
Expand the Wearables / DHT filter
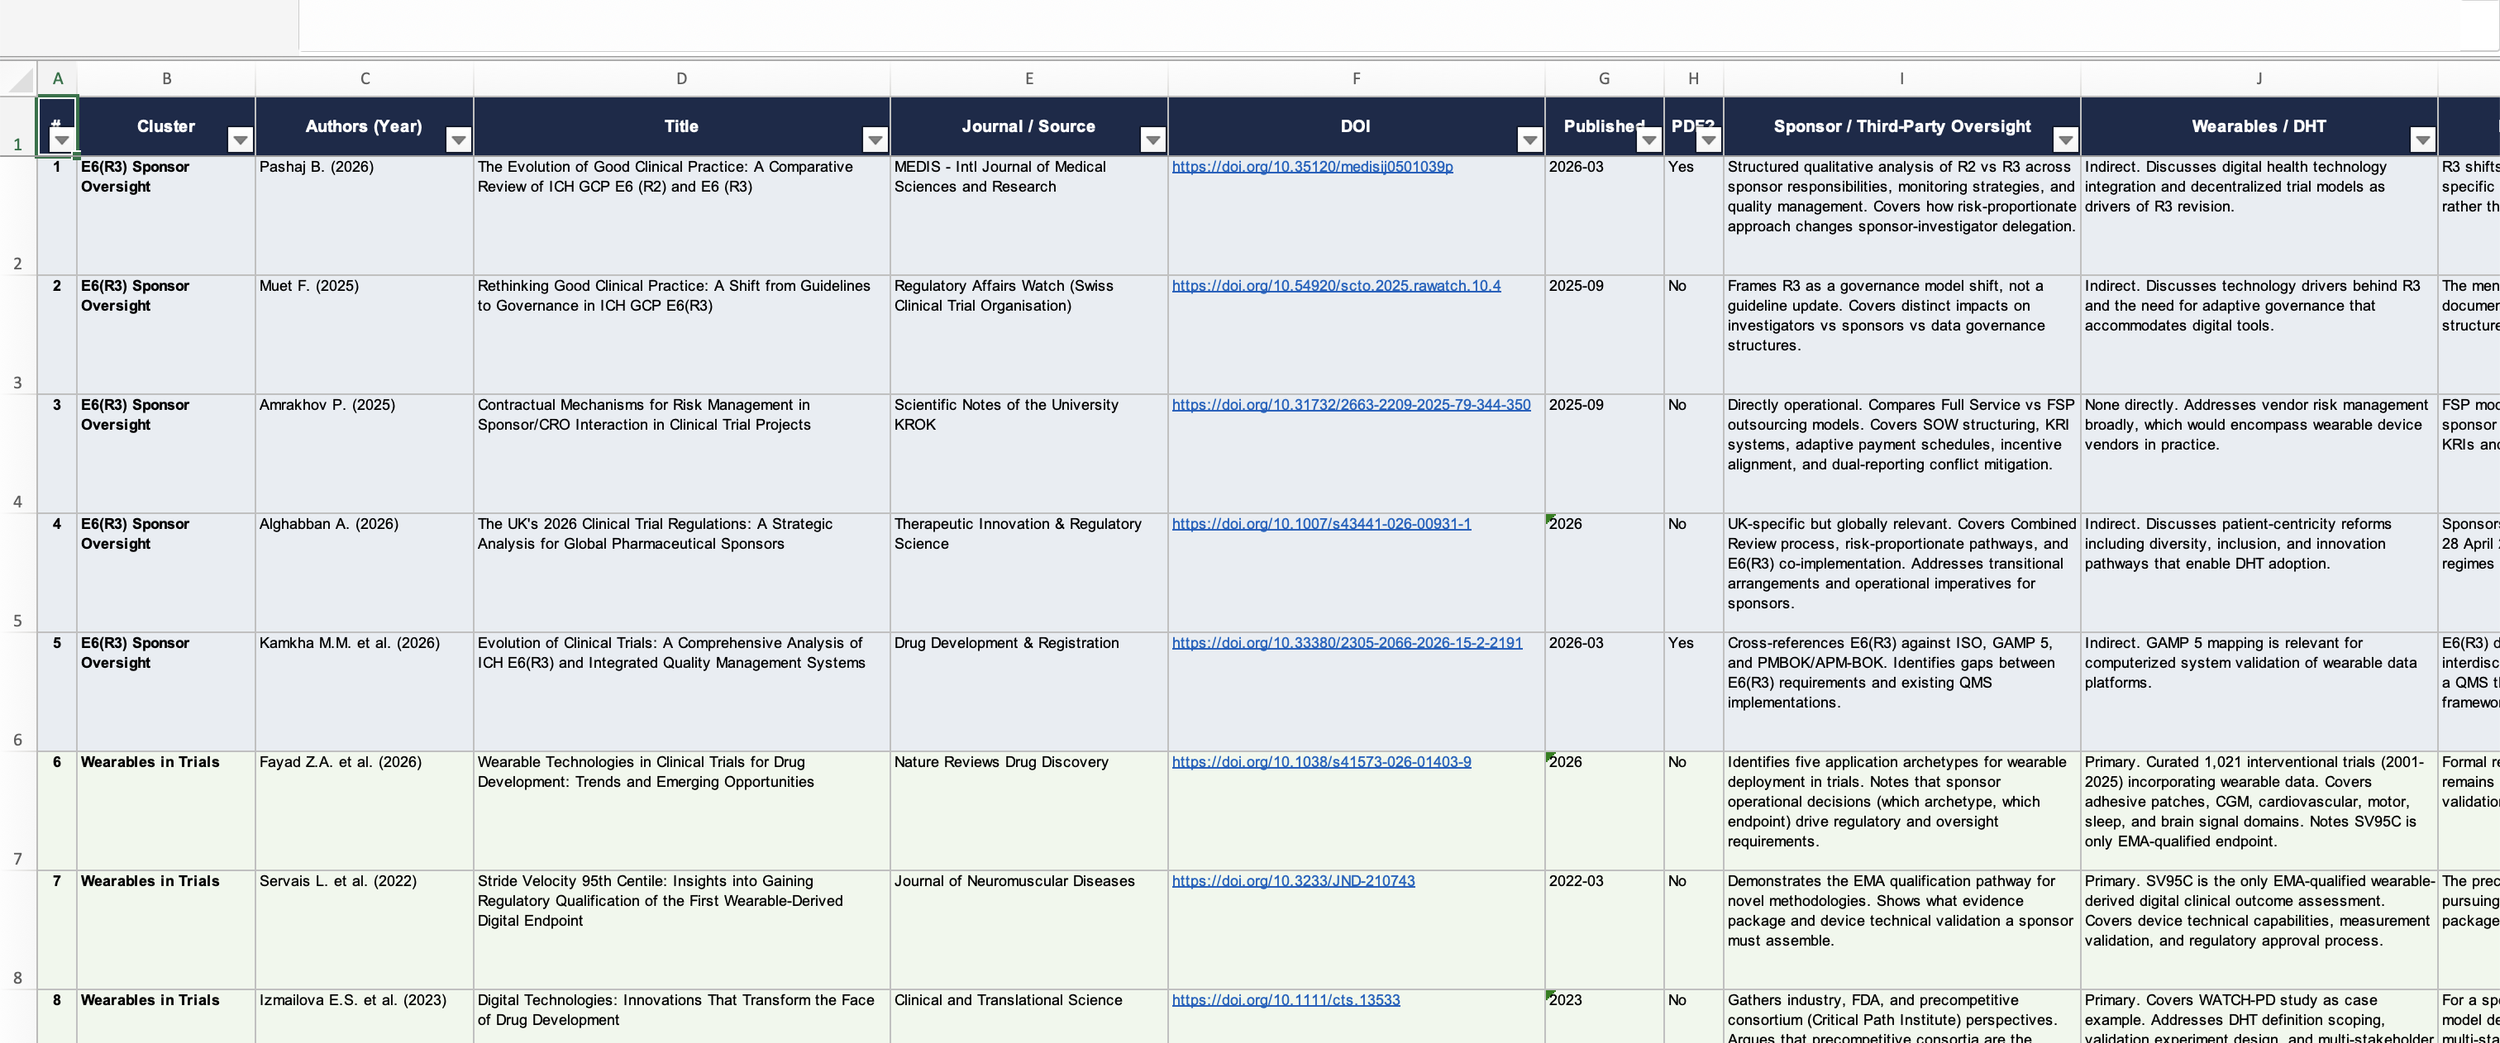[x=2423, y=140]
